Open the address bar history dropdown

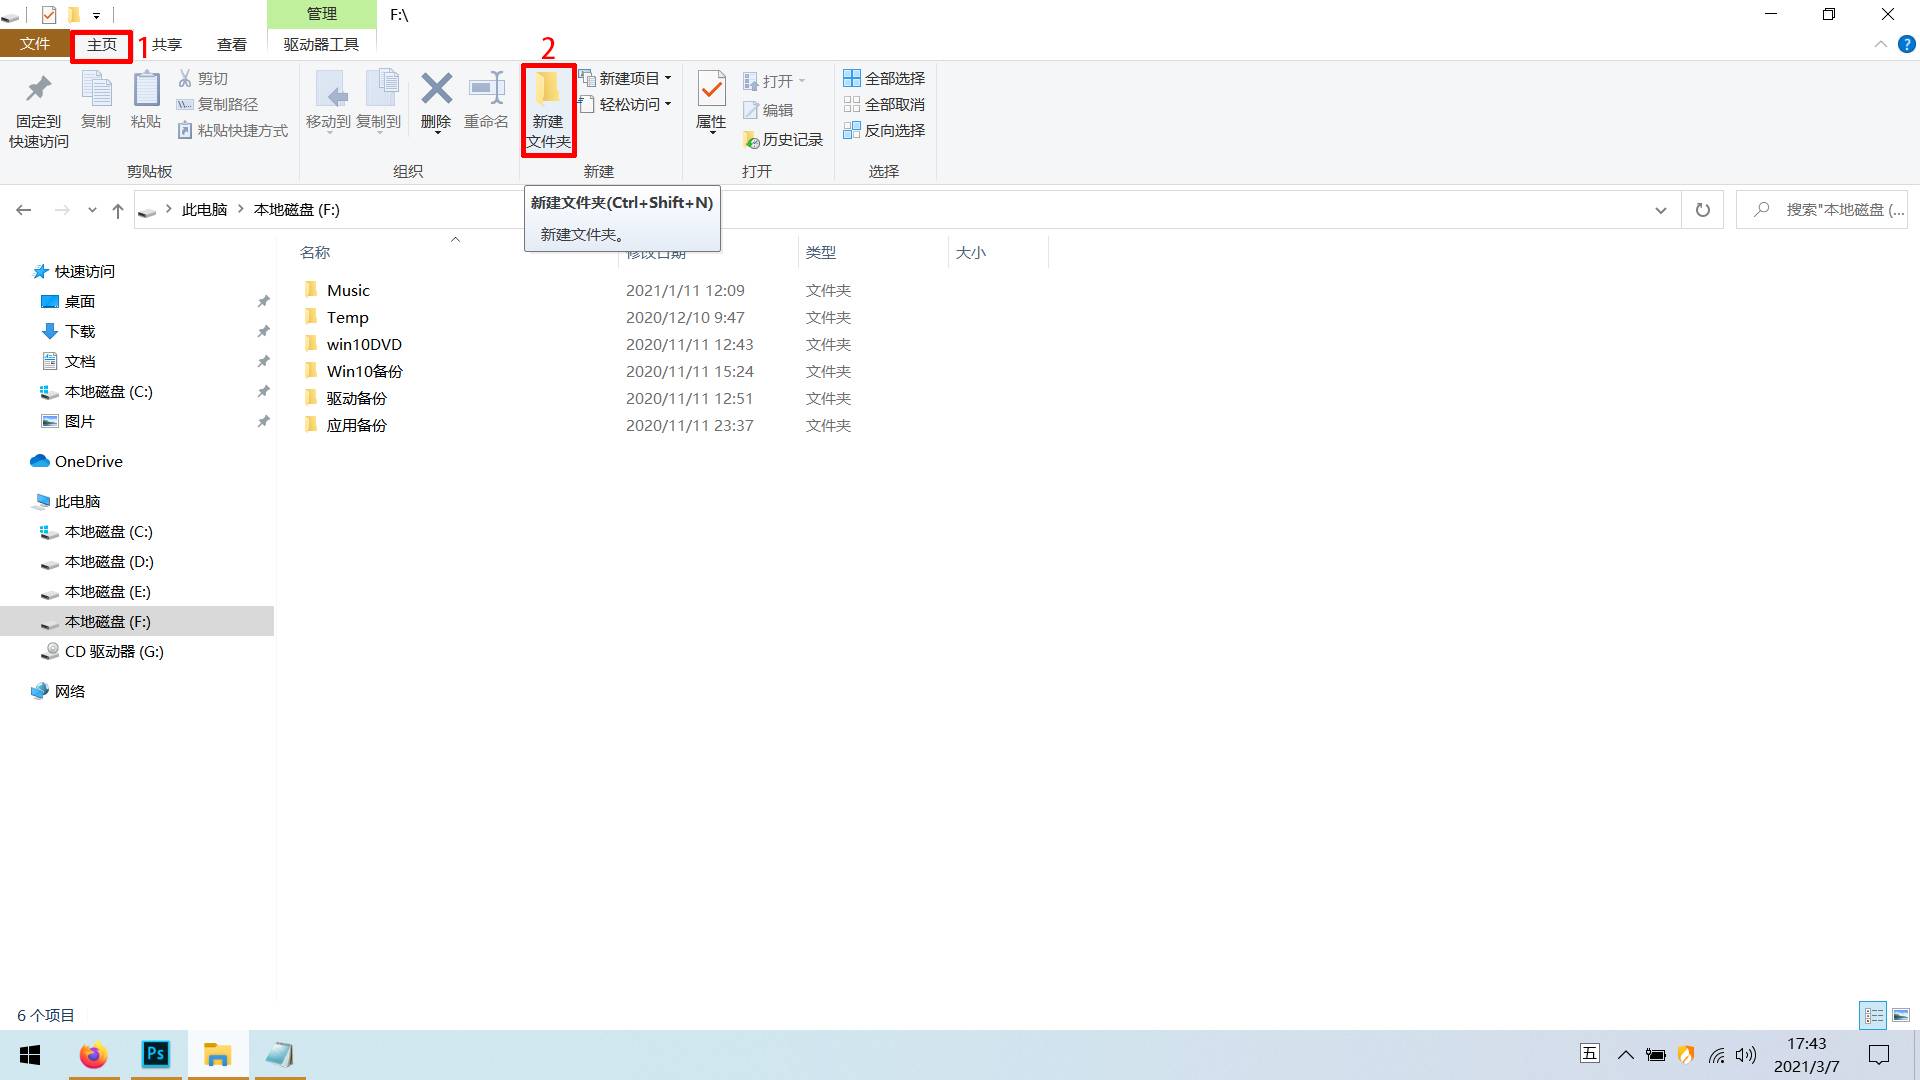[x=1661, y=209]
